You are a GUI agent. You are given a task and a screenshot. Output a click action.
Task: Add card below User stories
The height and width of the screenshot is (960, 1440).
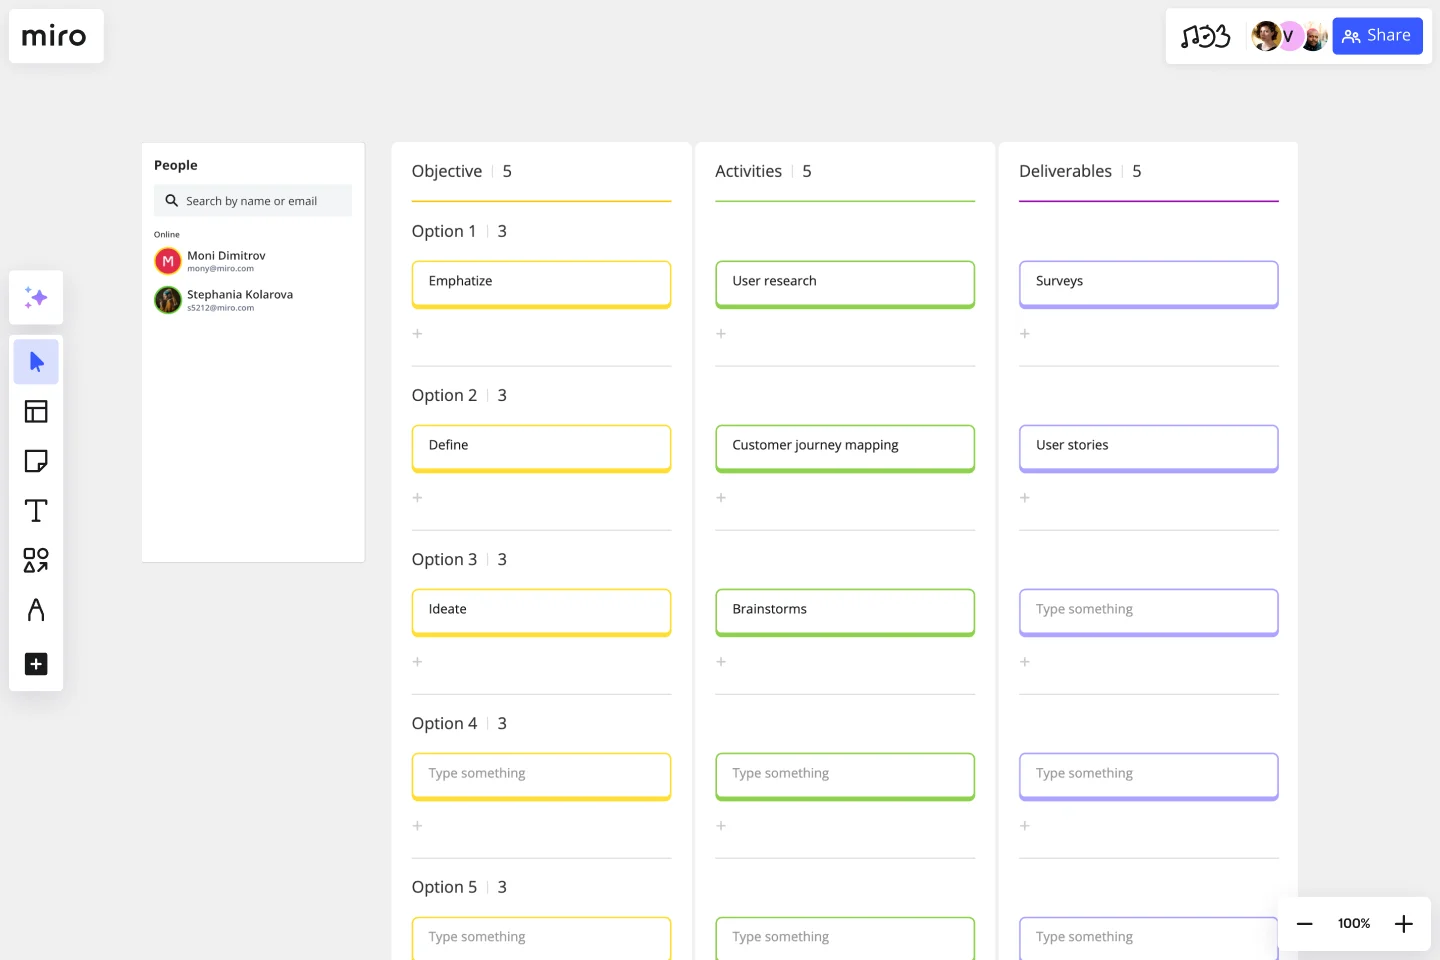[x=1025, y=498]
